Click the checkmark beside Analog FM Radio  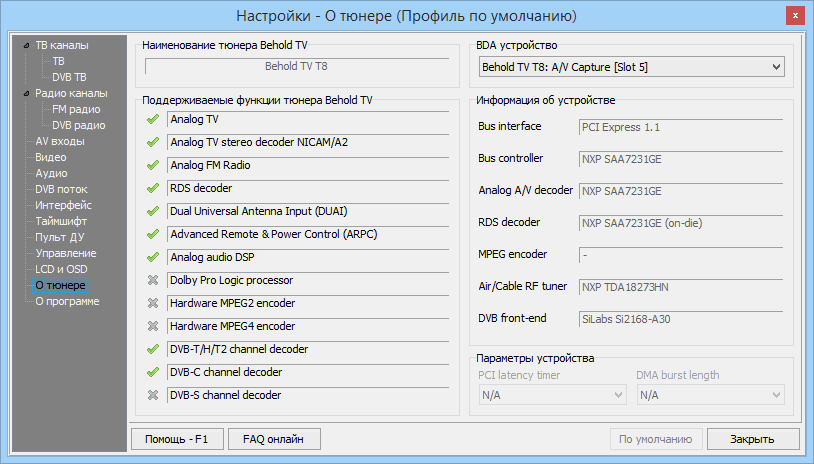pyautogui.click(x=153, y=166)
